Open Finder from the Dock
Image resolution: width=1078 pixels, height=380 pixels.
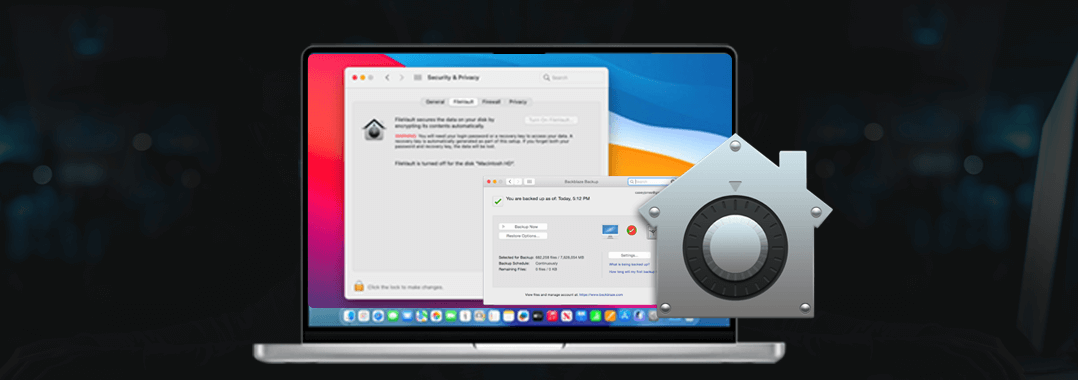tap(349, 316)
